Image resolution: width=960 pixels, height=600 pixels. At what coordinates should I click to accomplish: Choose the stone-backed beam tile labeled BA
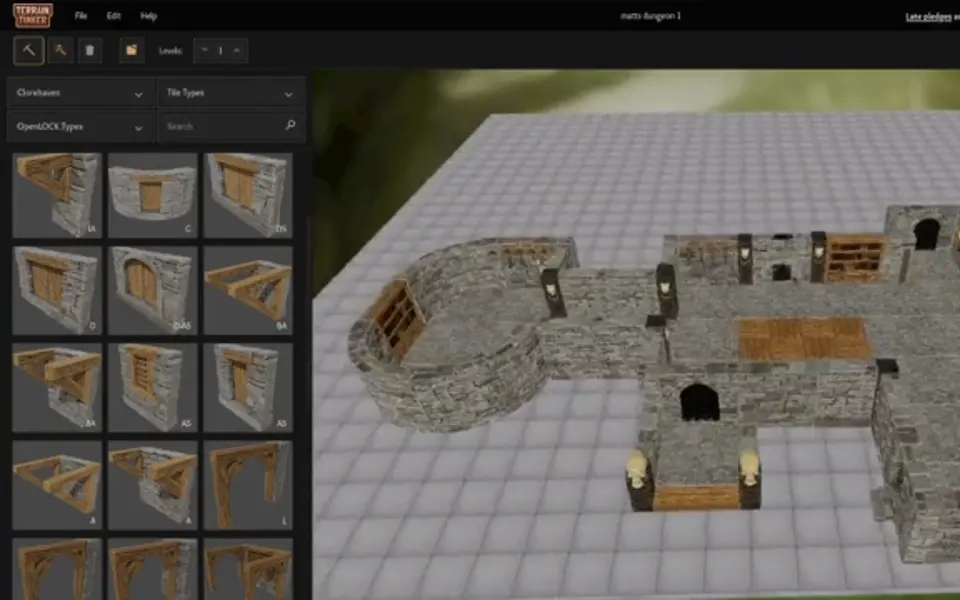57,387
